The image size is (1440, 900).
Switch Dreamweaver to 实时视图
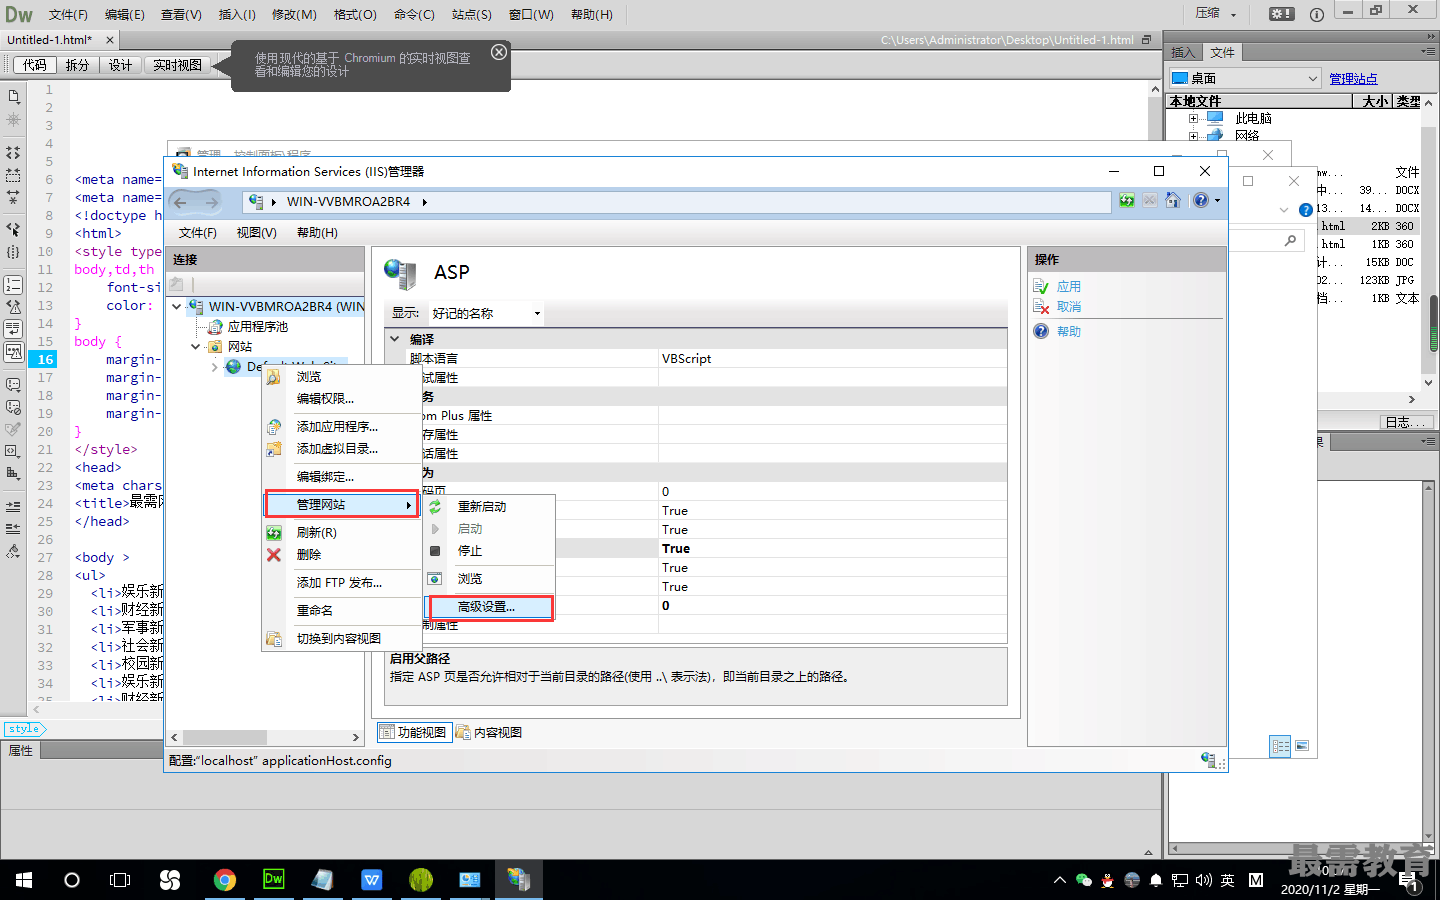pos(178,65)
